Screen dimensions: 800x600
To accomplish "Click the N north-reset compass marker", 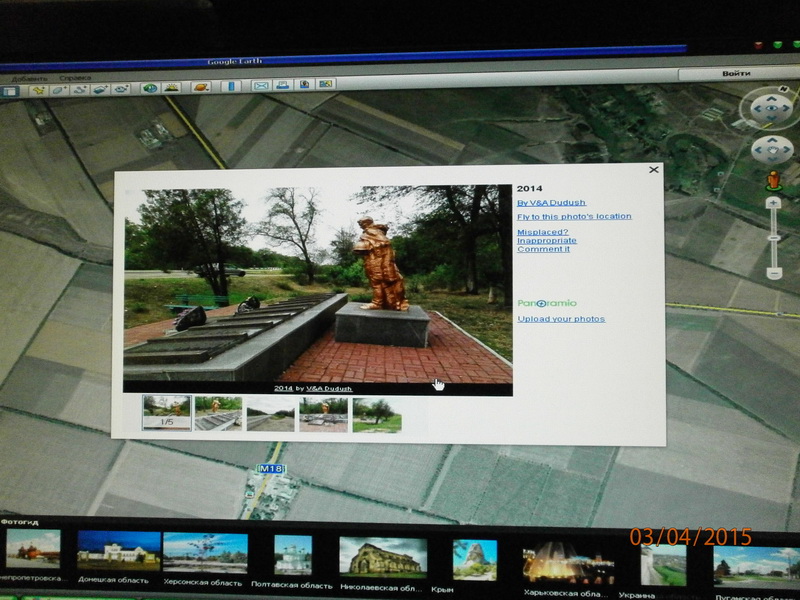I will coord(784,89).
